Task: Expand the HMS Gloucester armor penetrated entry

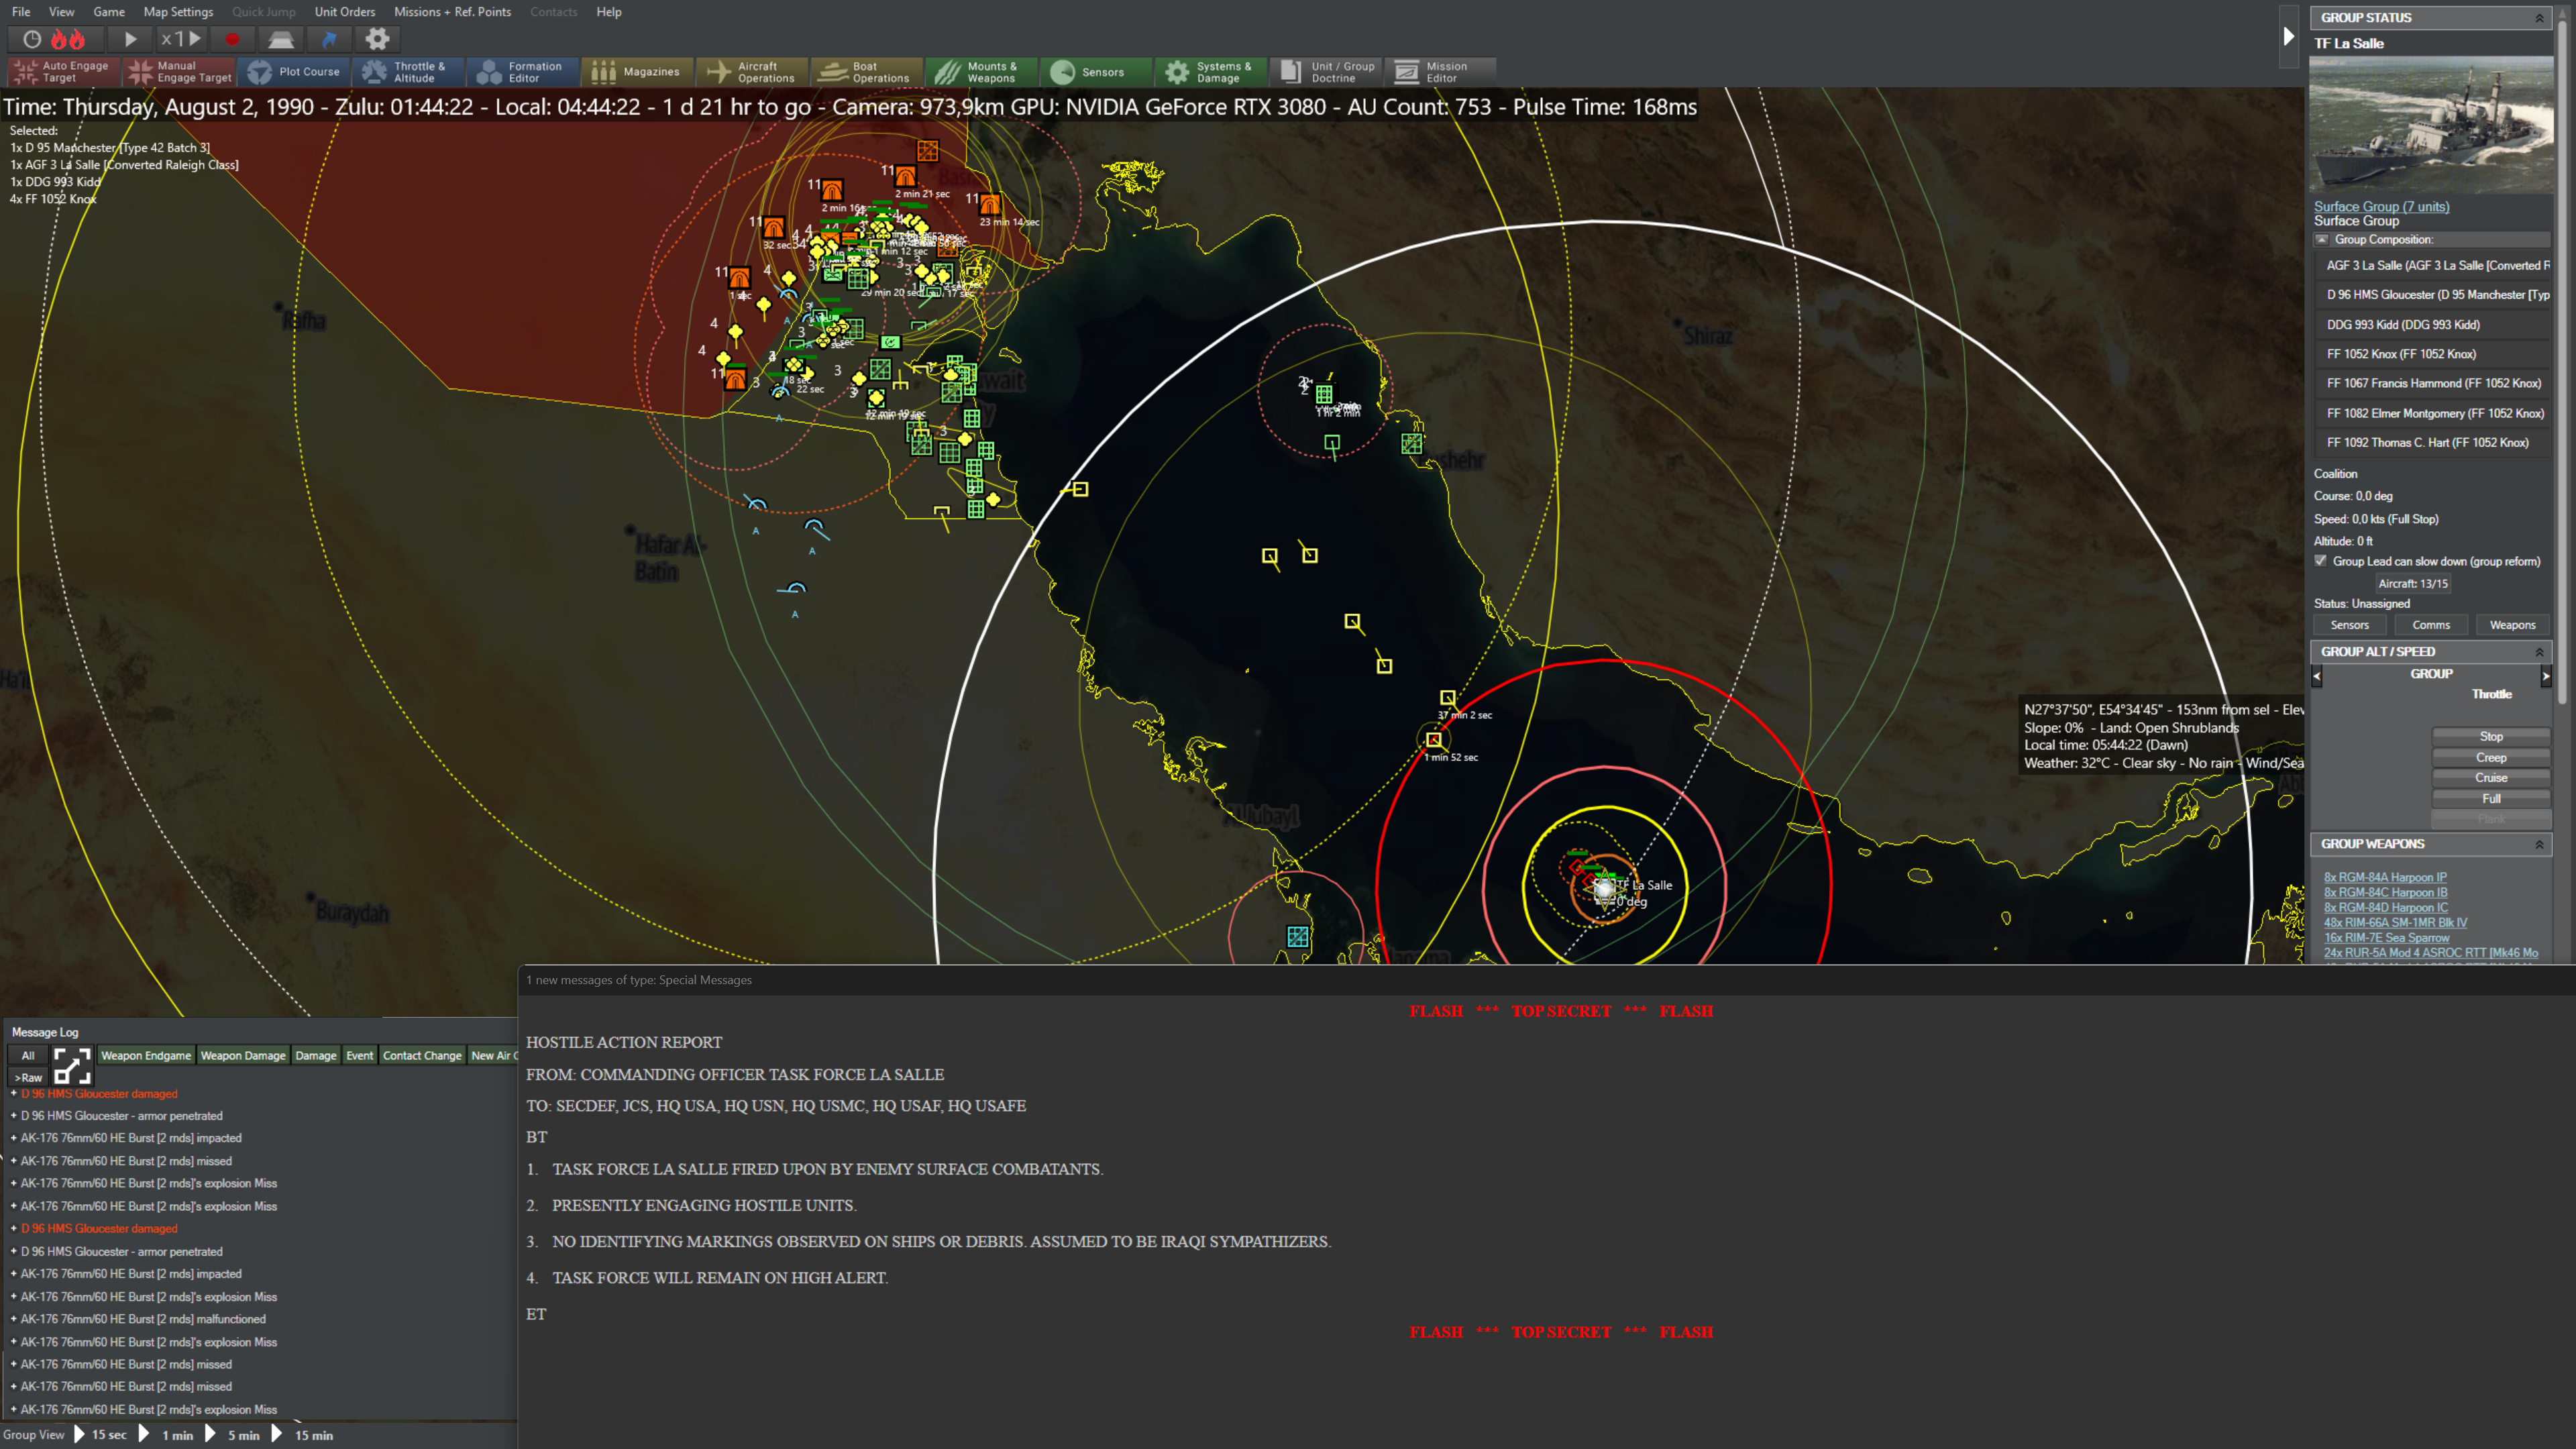Action: click(x=14, y=1116)
